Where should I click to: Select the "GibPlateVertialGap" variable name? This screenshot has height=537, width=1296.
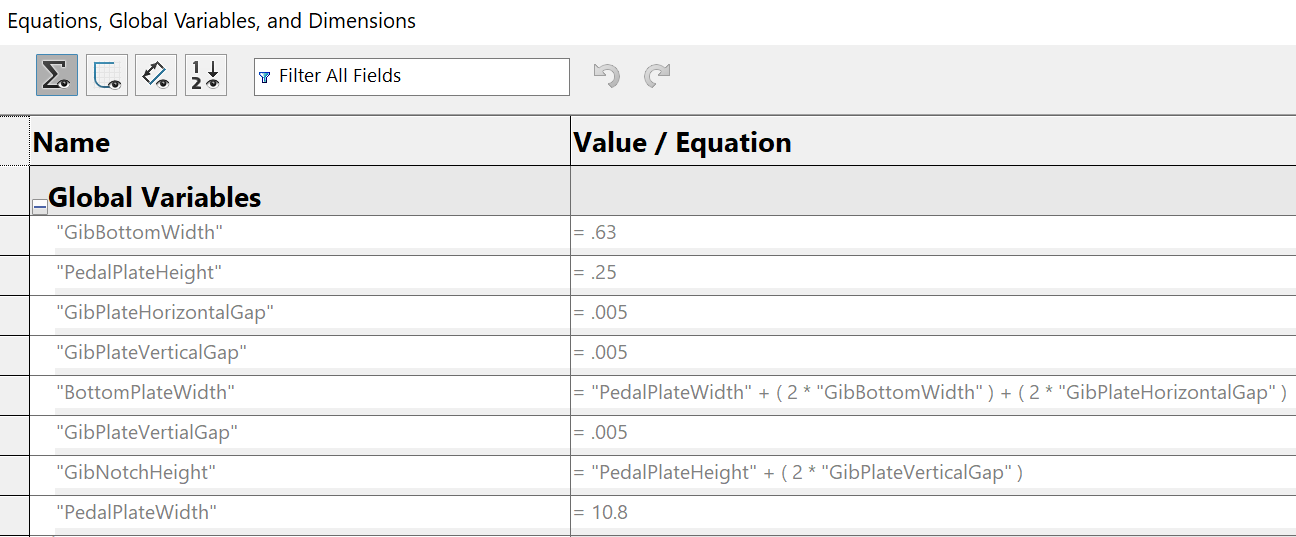tap(147, 432)
